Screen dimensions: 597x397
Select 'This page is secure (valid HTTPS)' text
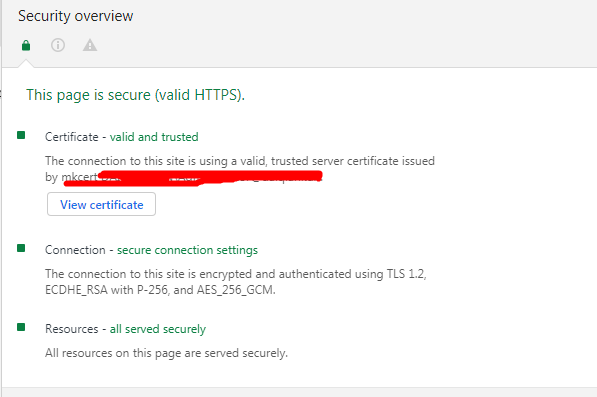[x=135, y=95]
